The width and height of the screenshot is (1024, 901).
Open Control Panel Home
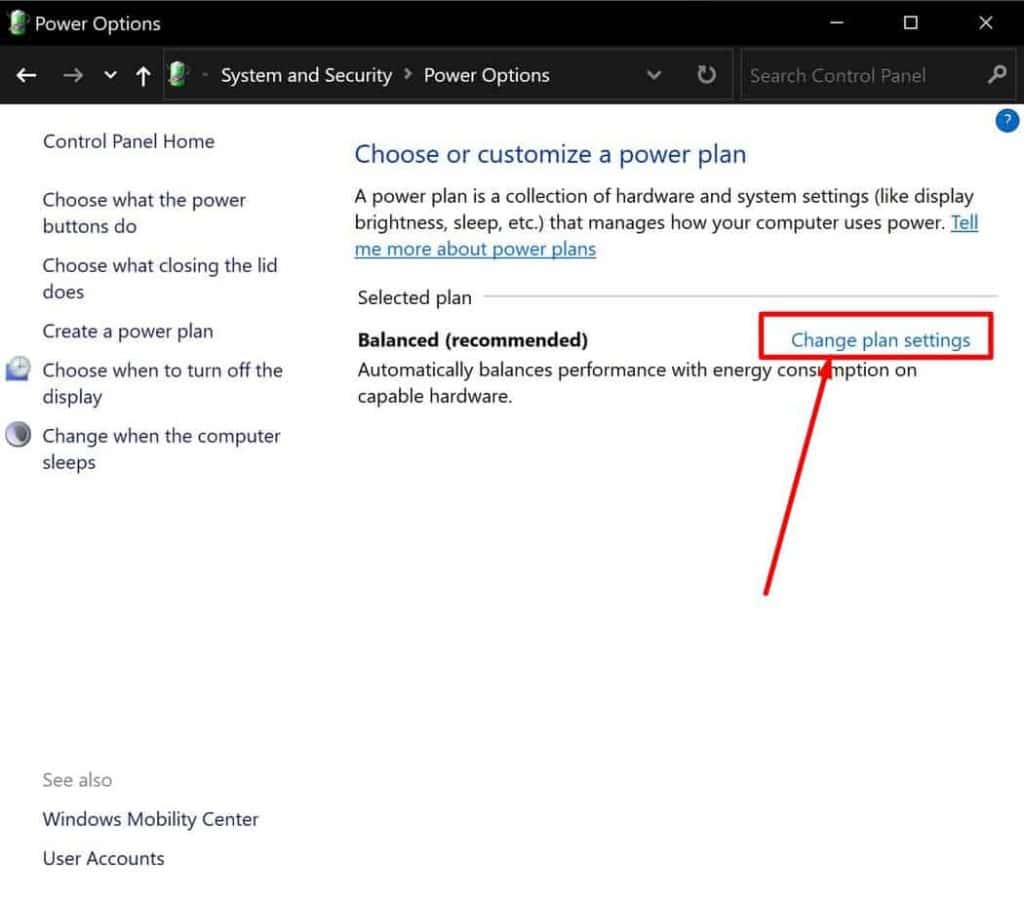tap(128, 141)
